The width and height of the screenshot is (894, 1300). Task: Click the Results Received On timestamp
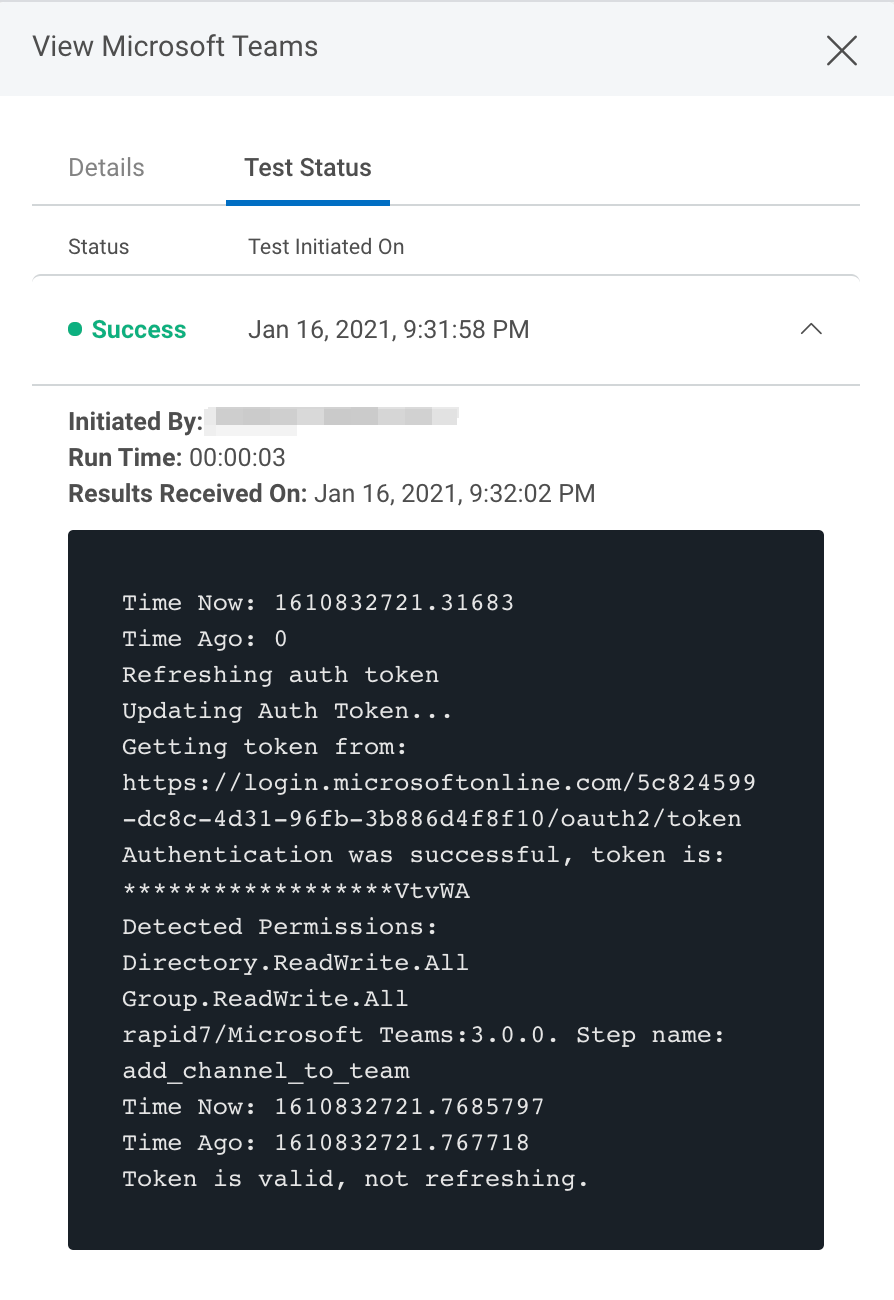coord(454,494)
